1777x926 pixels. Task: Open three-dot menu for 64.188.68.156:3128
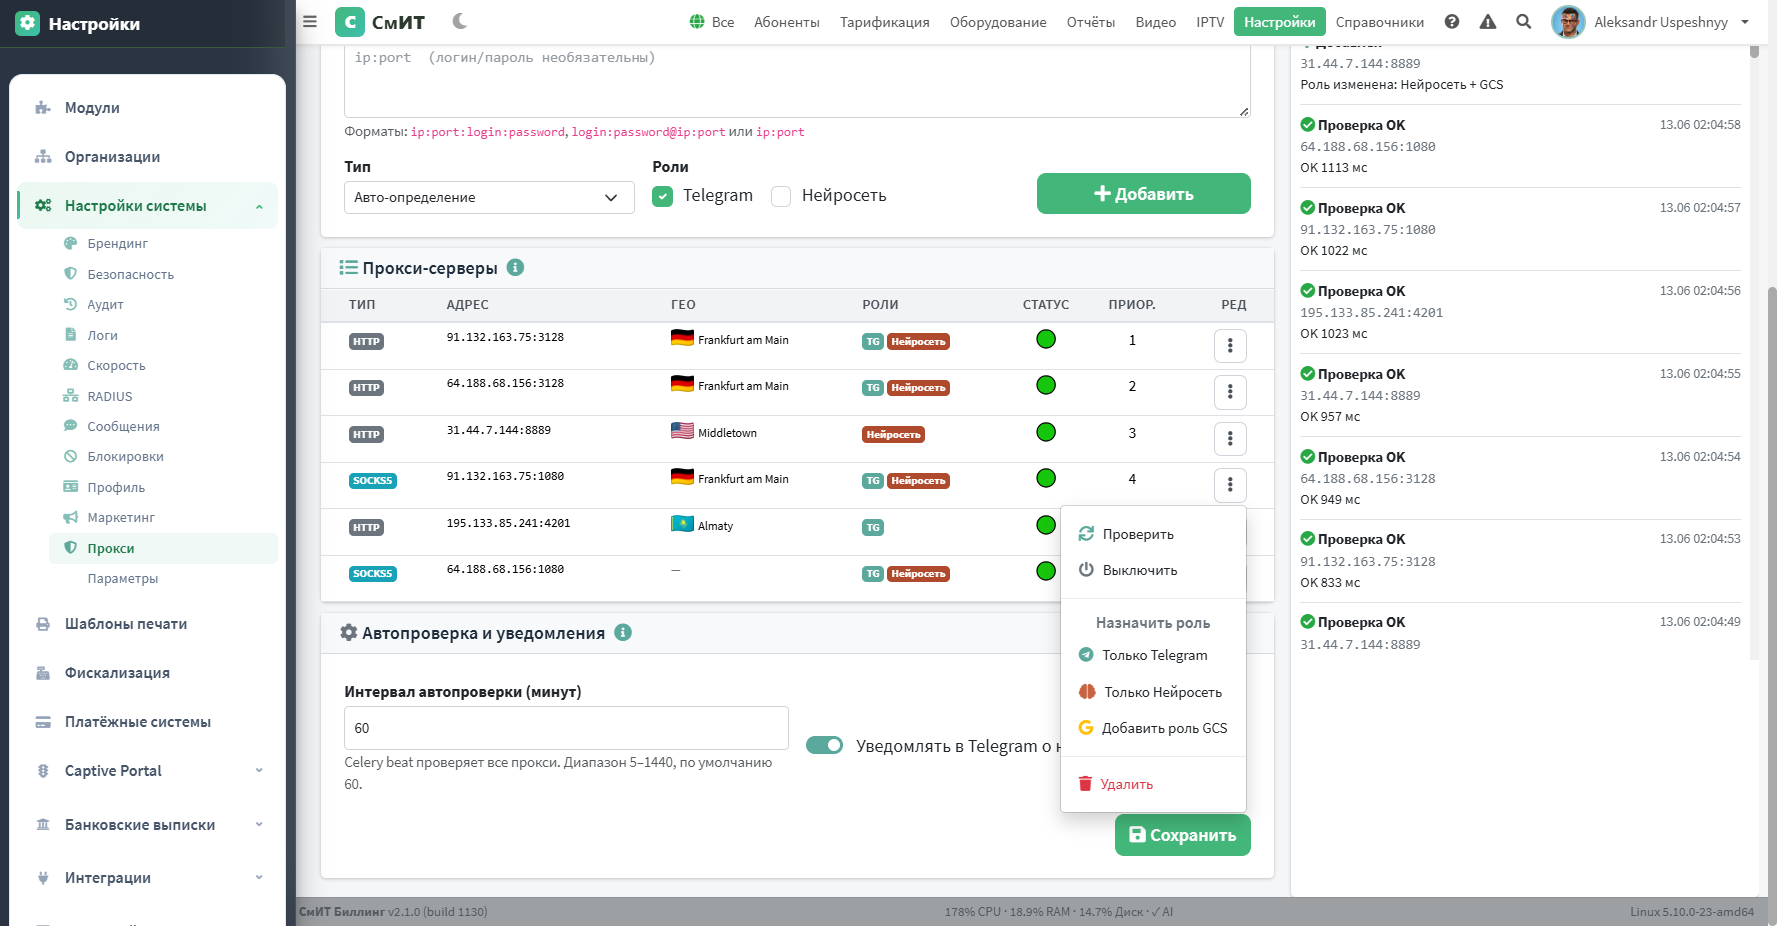(1230, 391)
